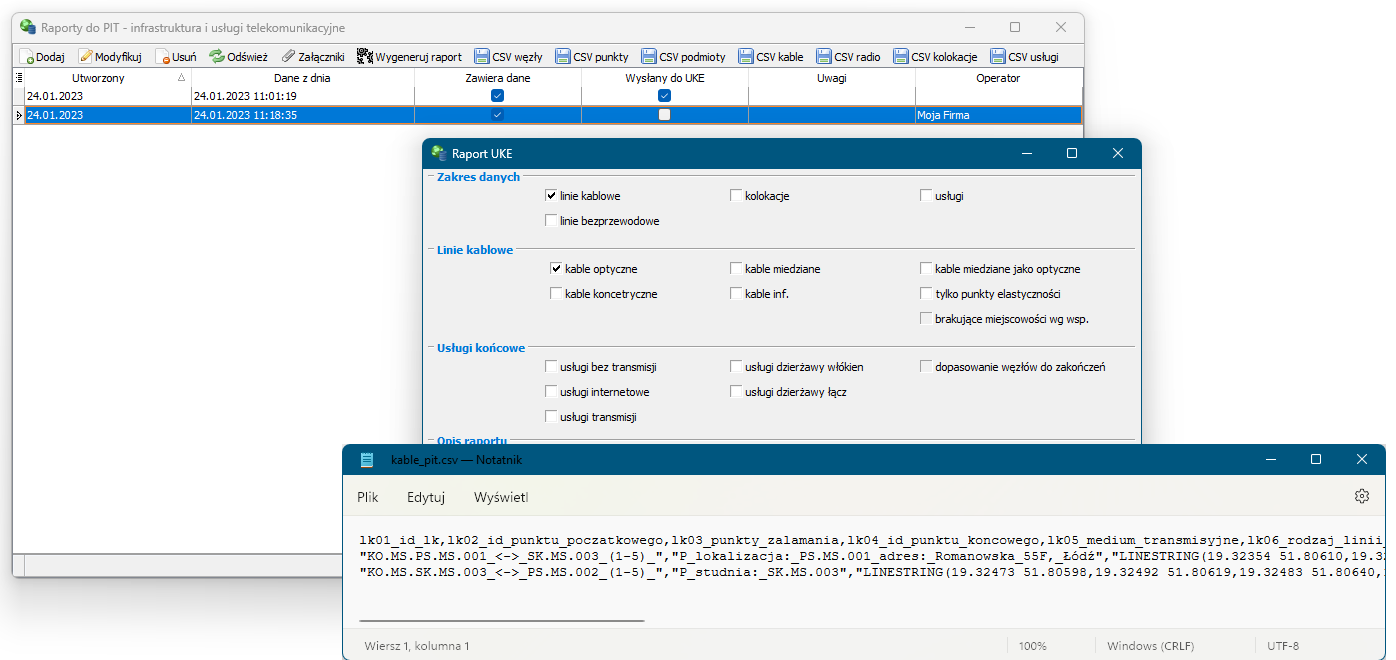Click the Zawiera dane column header
This screenshot has height=660, width=1396.
(497, 77)
